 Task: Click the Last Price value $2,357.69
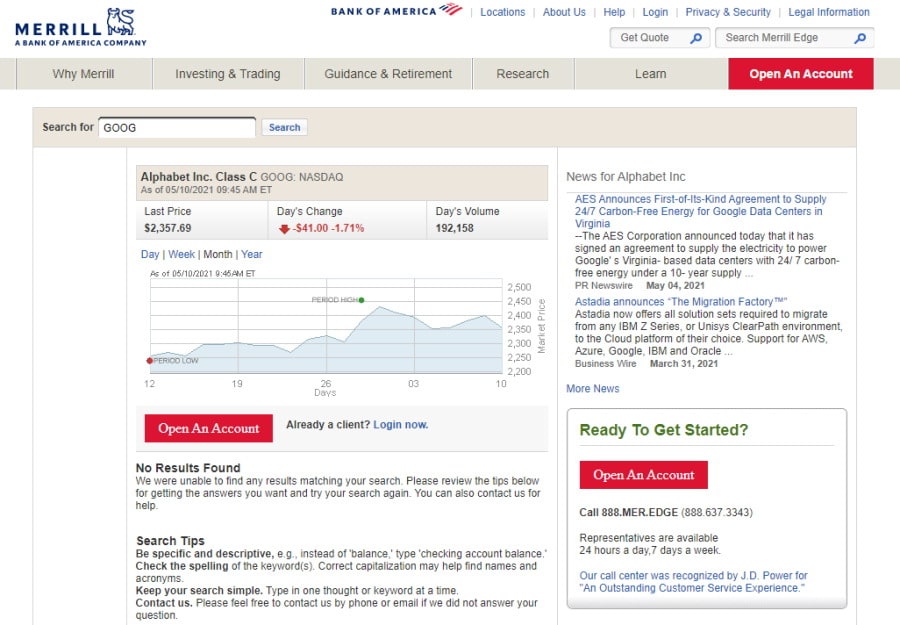tap(168, 228)
